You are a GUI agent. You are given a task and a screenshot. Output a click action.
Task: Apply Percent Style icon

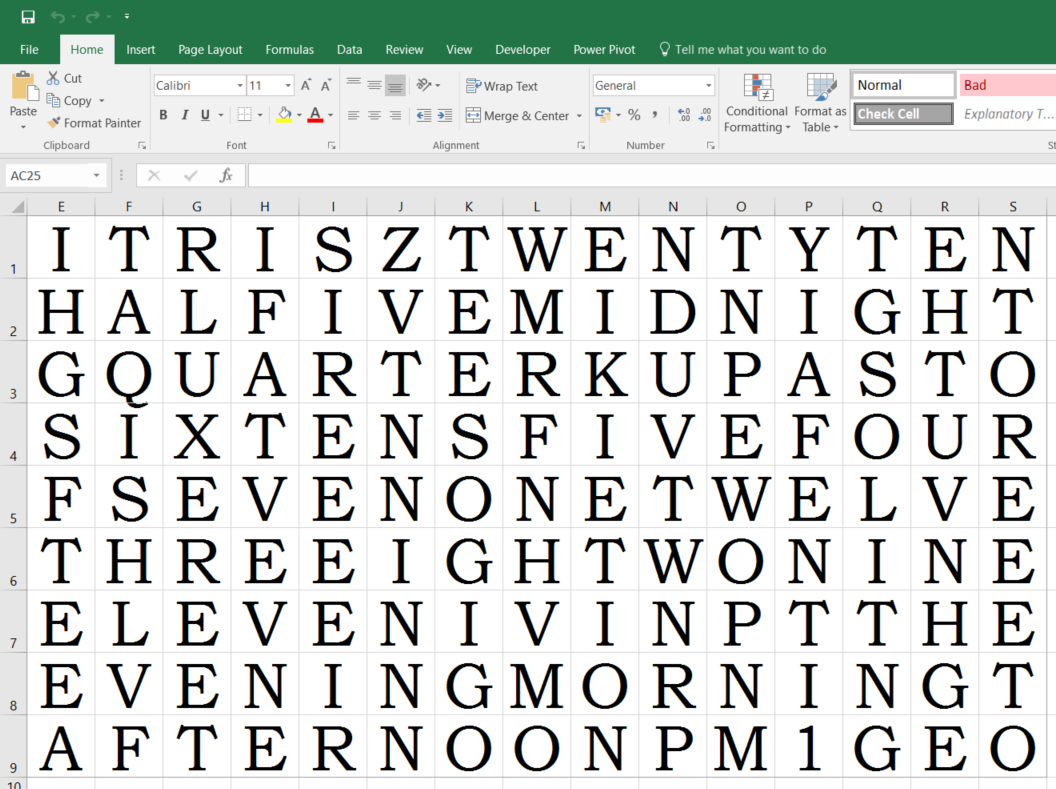(x=634, y=115)
